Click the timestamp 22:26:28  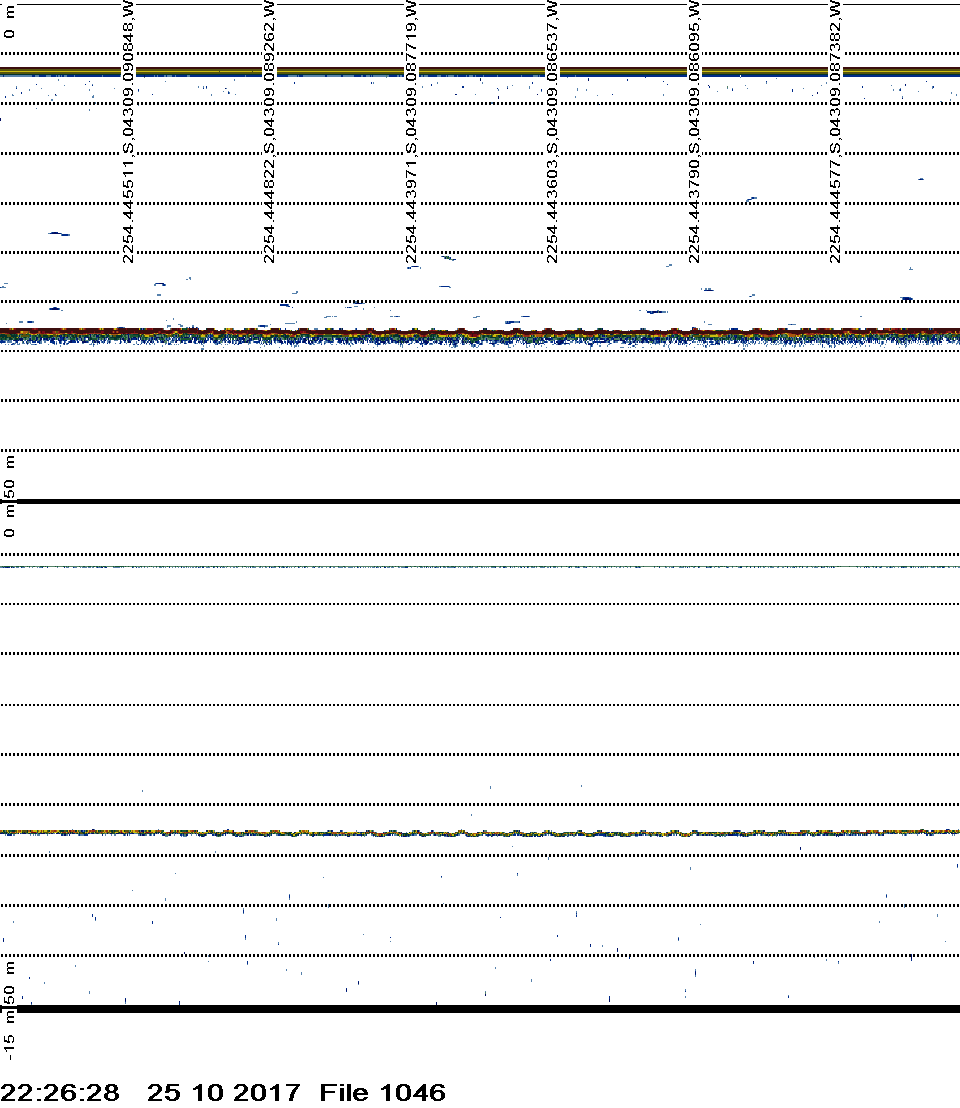point(61,1092)
